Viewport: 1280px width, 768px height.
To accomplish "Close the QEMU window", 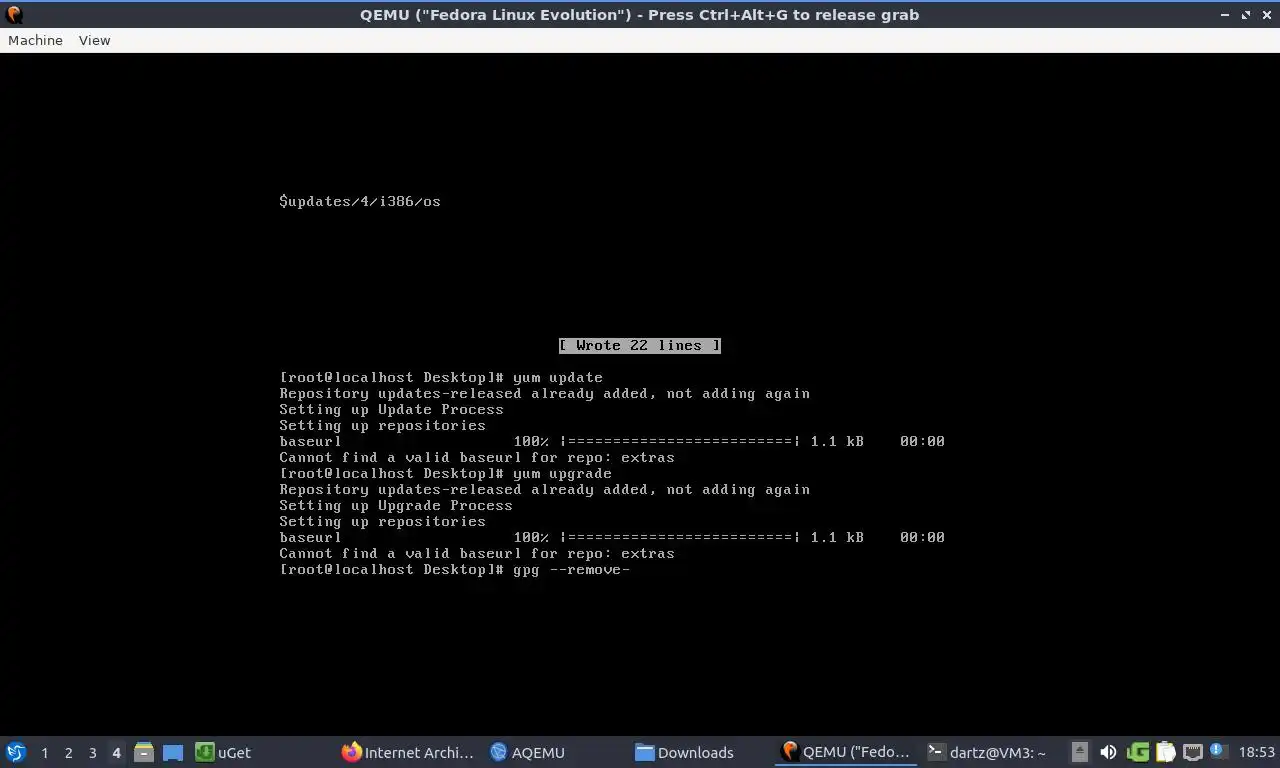I will click(x=1266, y=15).
